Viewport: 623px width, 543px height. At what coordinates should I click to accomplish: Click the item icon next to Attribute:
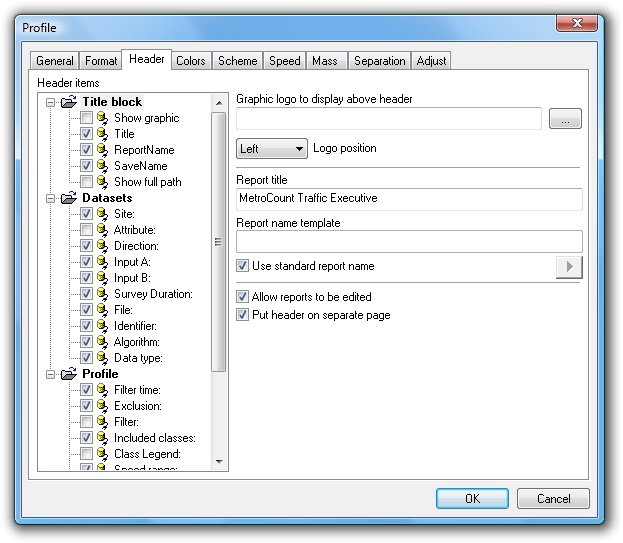coord(103,230)
